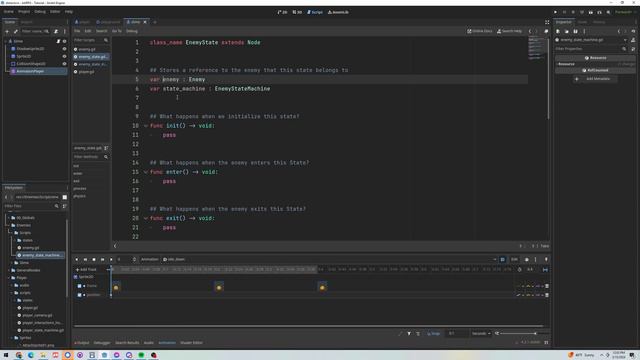Viewport: 640px width, 360px height.
Task: Select player_camera.gd in FileSystem
Action: [x=37, y=315]
